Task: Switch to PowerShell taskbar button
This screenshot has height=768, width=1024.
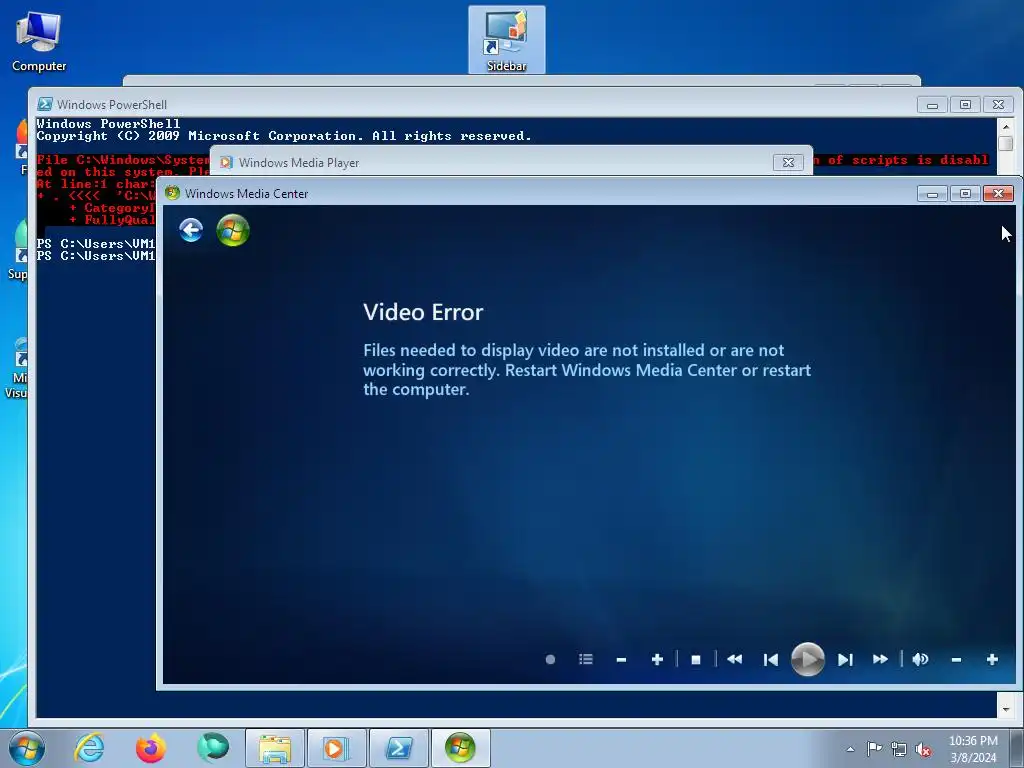Action: coord(399,748)
